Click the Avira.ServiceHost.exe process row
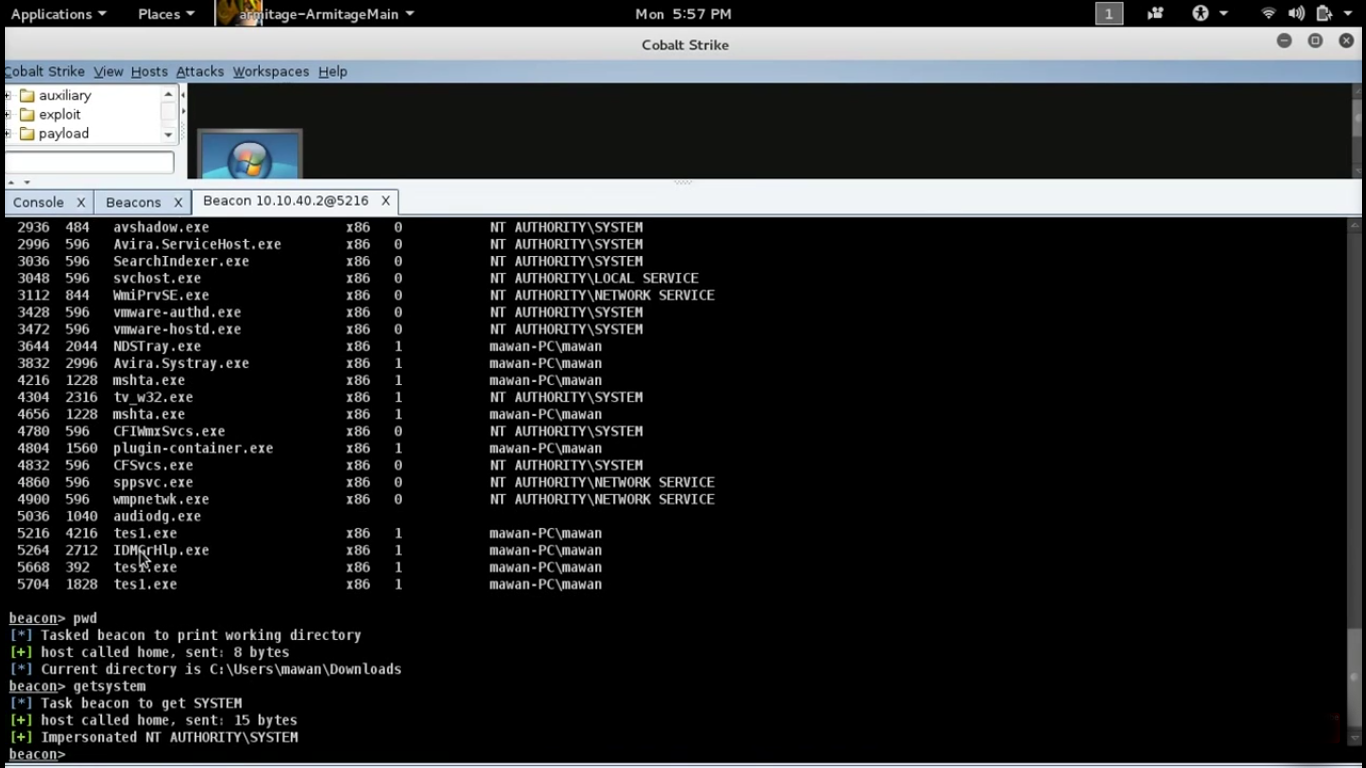 click(x=330, y=244)
